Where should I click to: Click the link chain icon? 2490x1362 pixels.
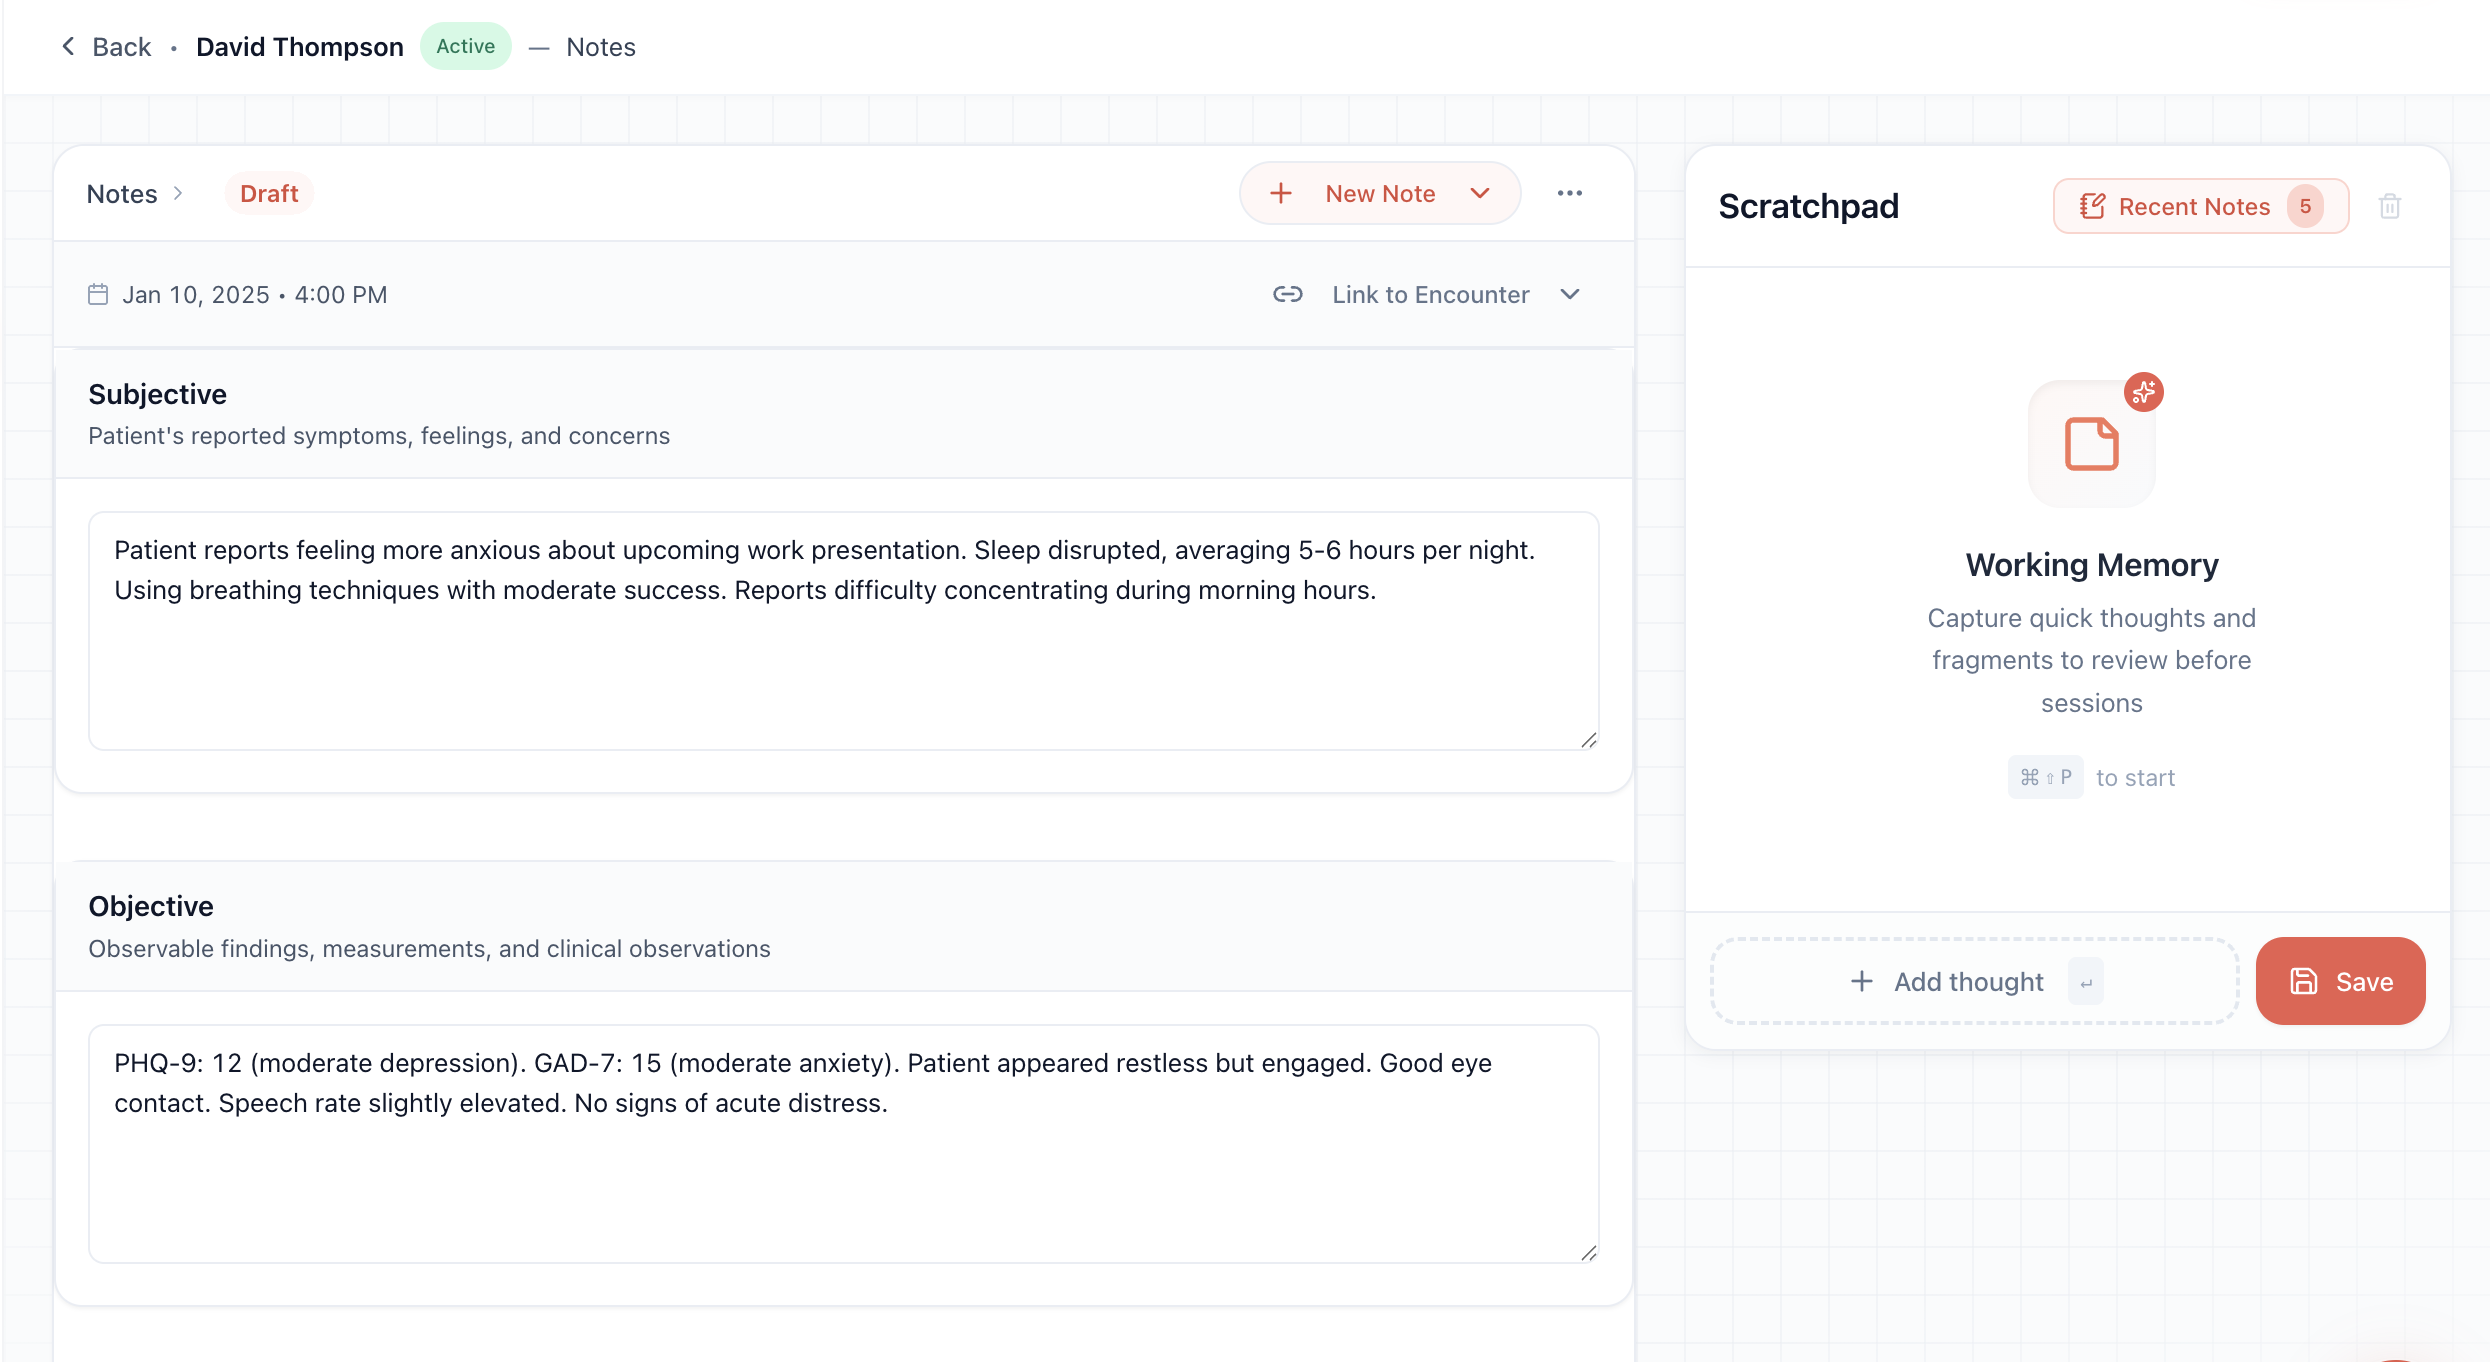(1287, 294)
